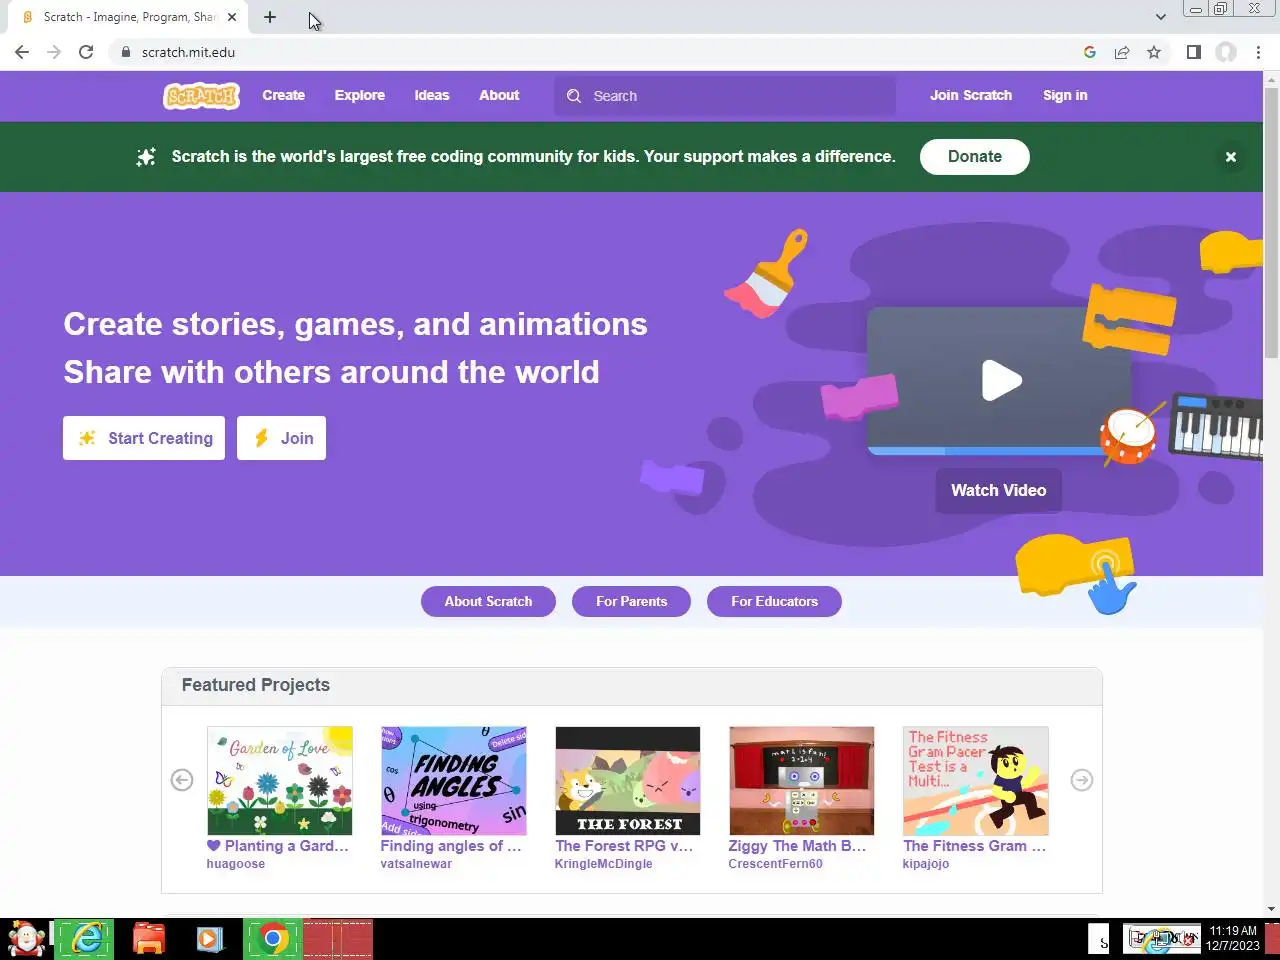Open the Create menu item
Viewport: 1280px width, 960px height.
283,95
